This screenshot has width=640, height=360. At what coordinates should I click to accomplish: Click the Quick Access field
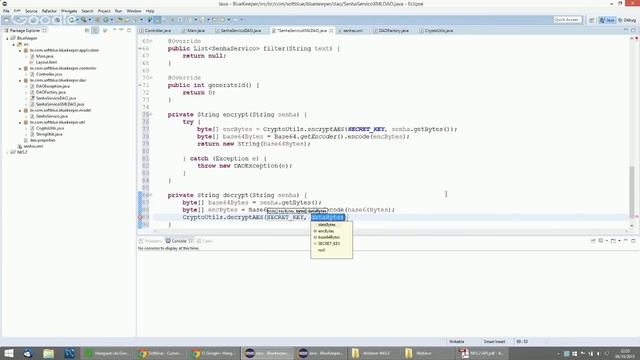pos(567,20)
